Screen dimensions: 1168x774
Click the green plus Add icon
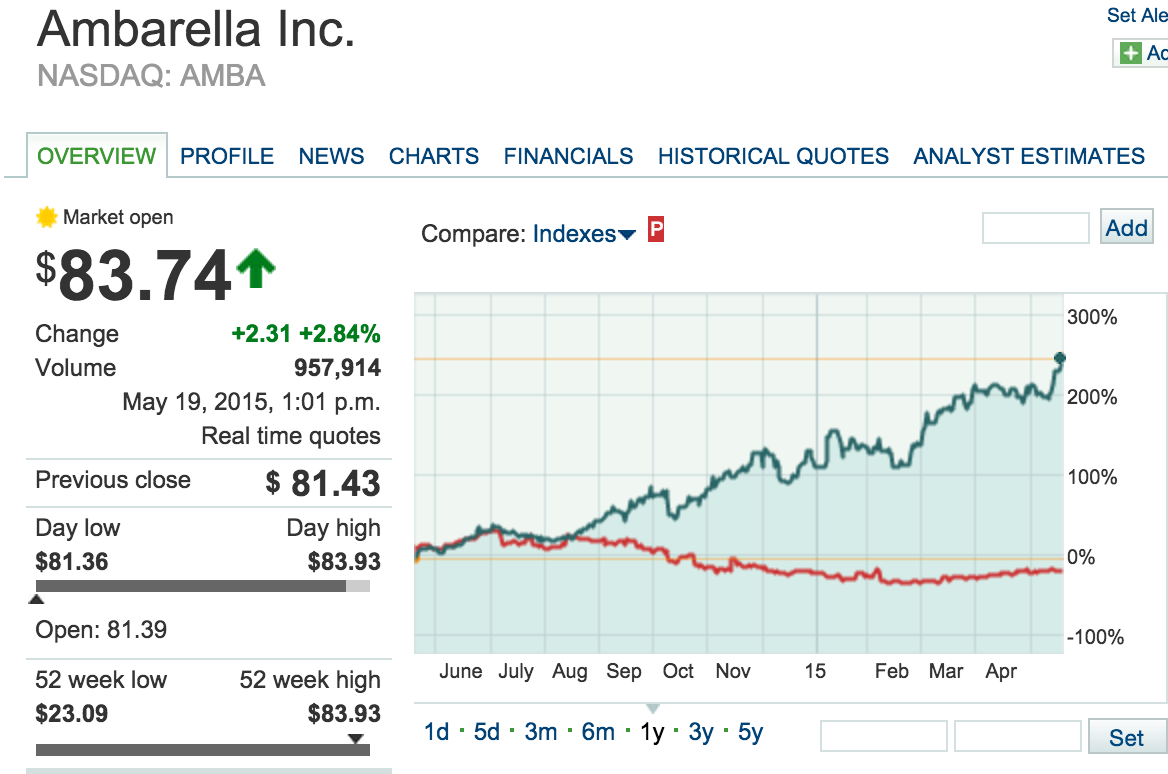[1131, 53]
